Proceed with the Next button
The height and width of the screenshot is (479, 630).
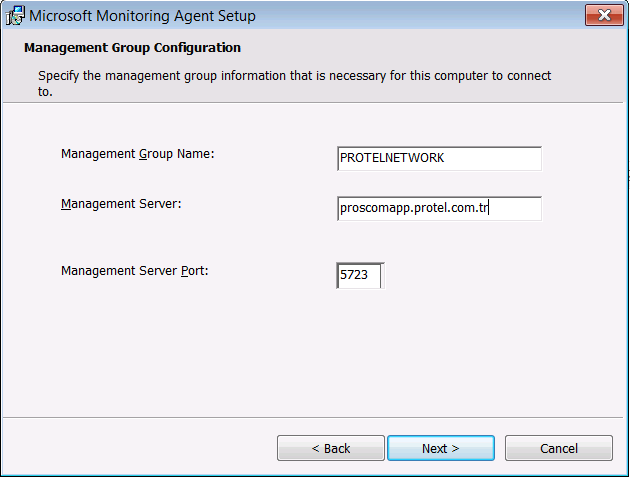click(440, 448)
